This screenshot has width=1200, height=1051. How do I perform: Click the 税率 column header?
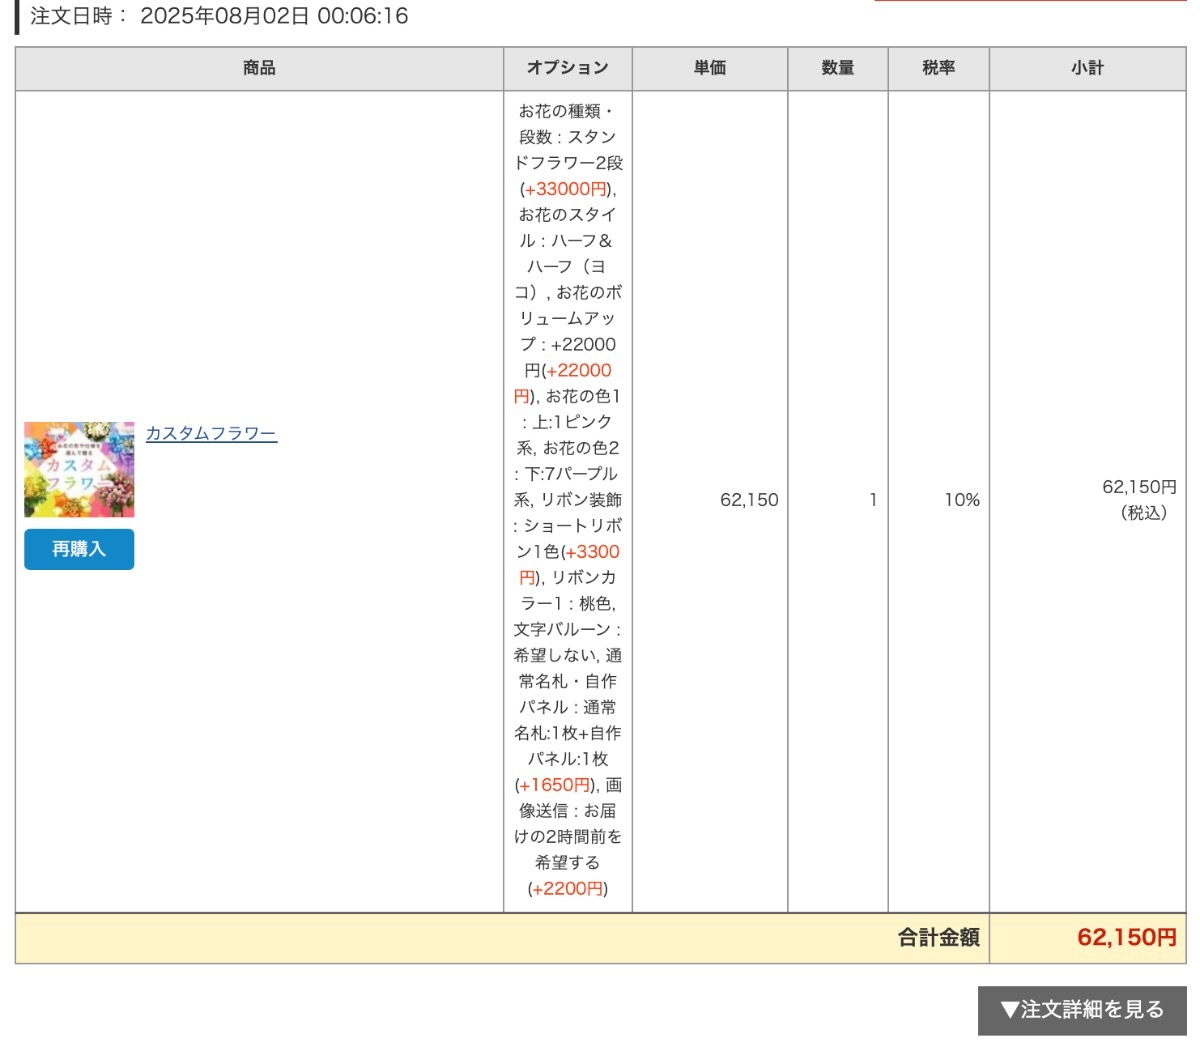[938, 68]
